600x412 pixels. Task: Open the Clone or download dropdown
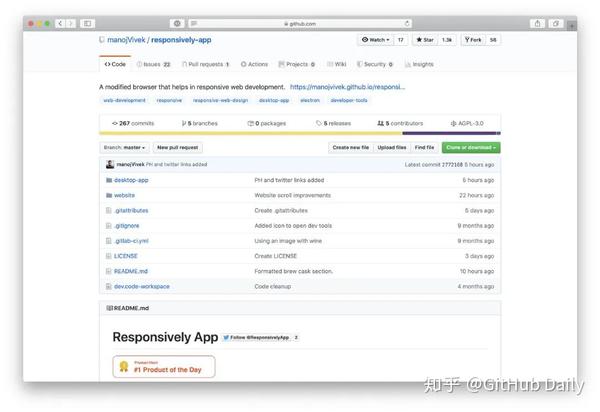click(471, 148)
